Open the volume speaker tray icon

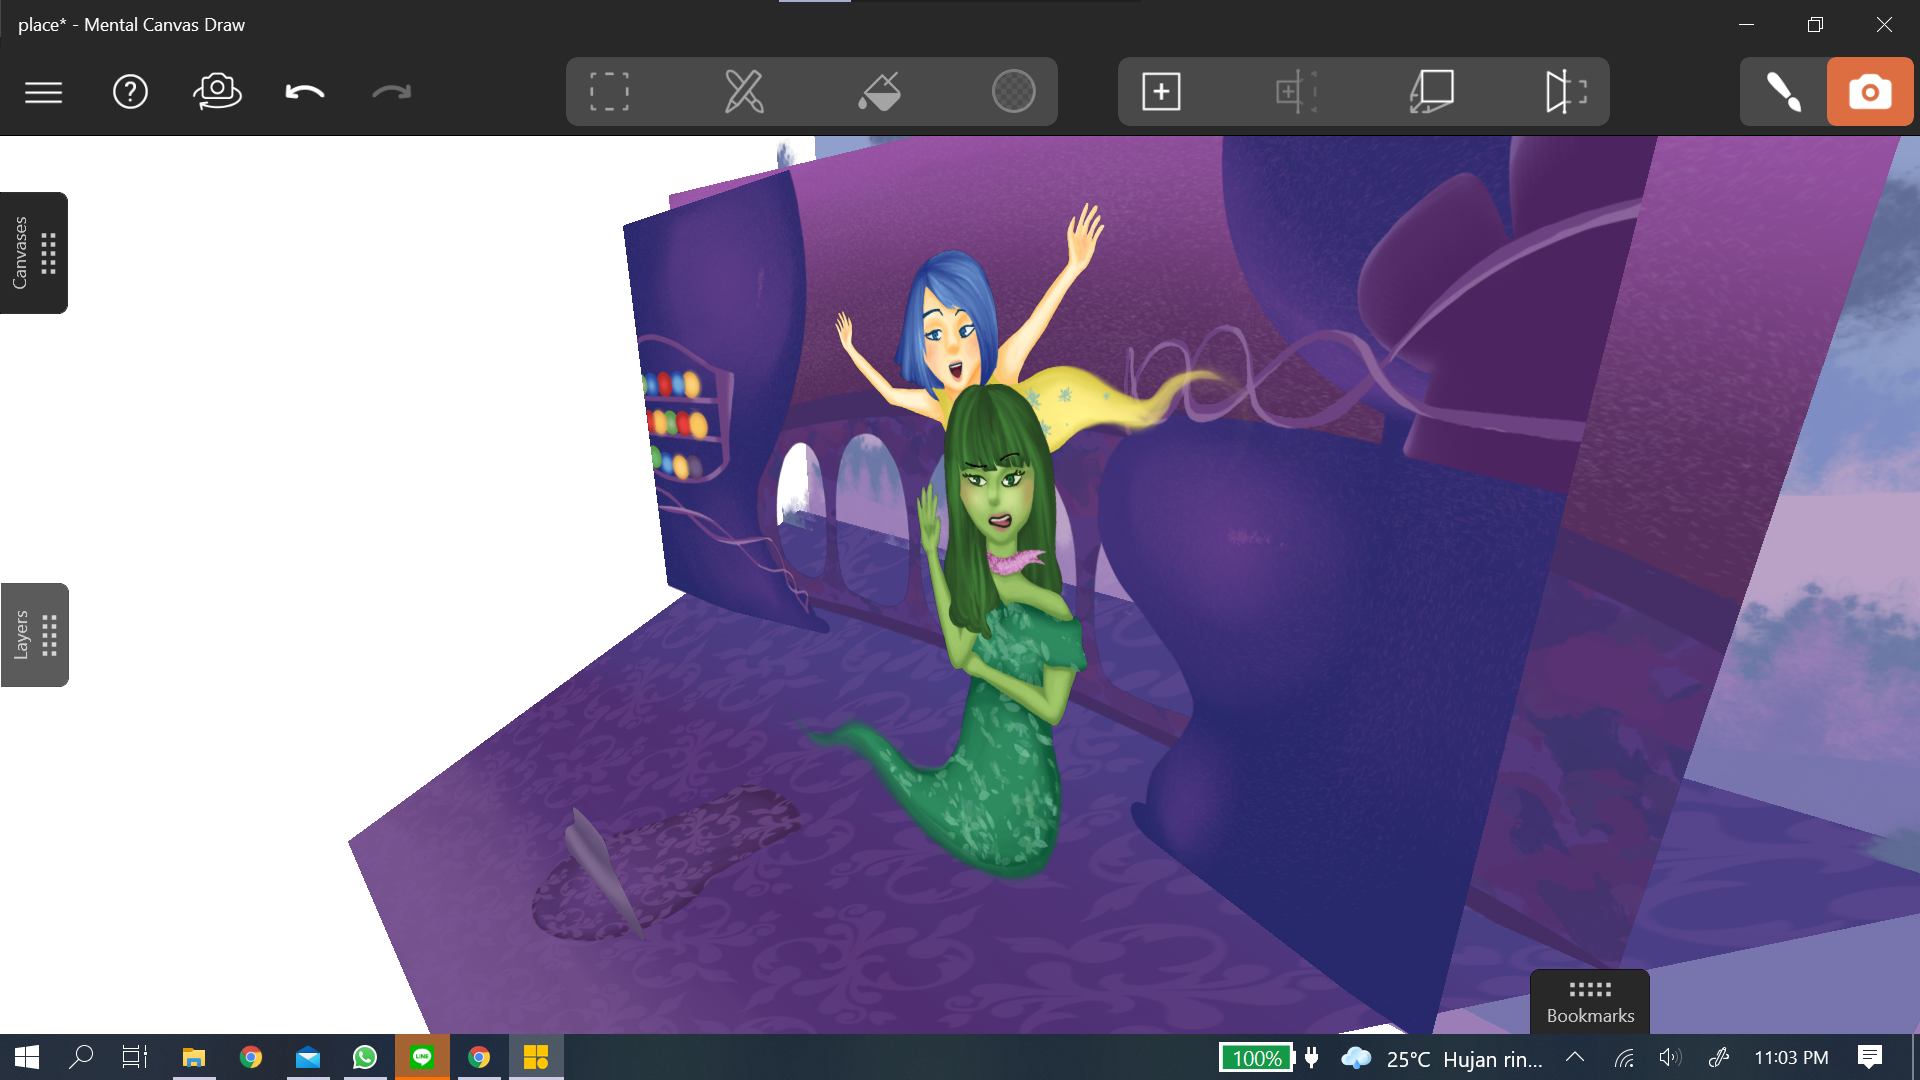[x=1670, y=1057]
